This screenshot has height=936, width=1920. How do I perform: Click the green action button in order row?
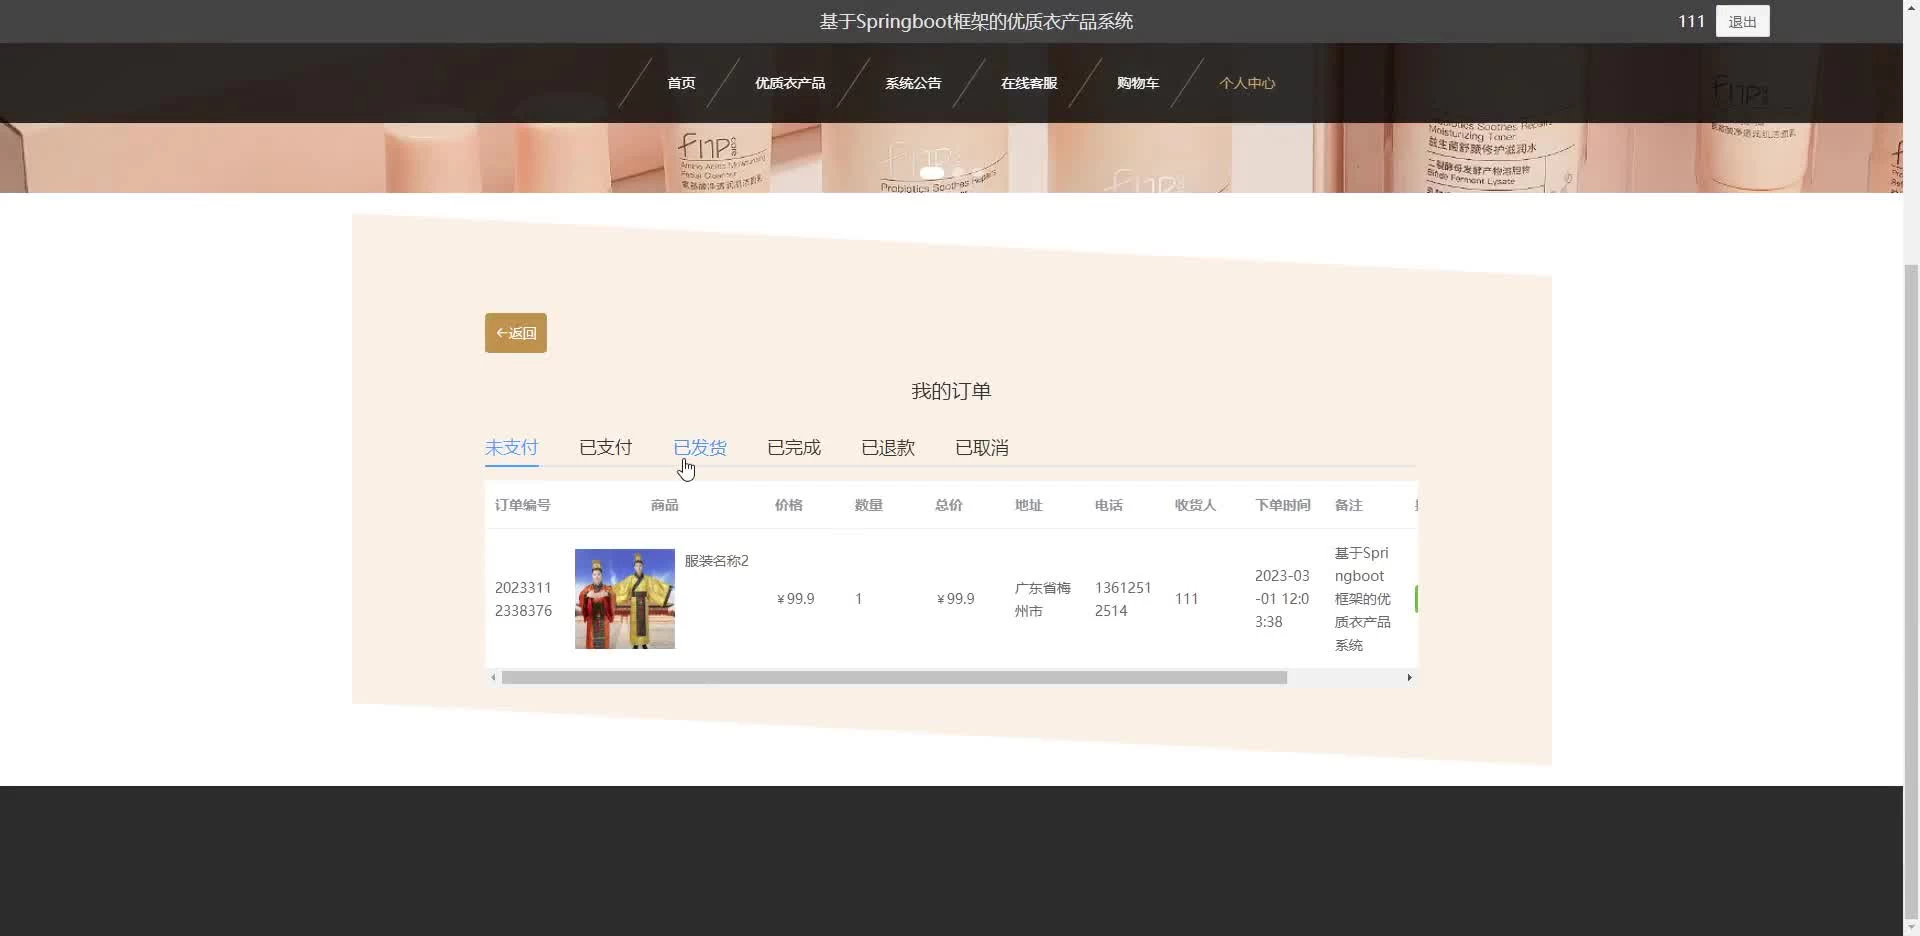[1416, 599]
